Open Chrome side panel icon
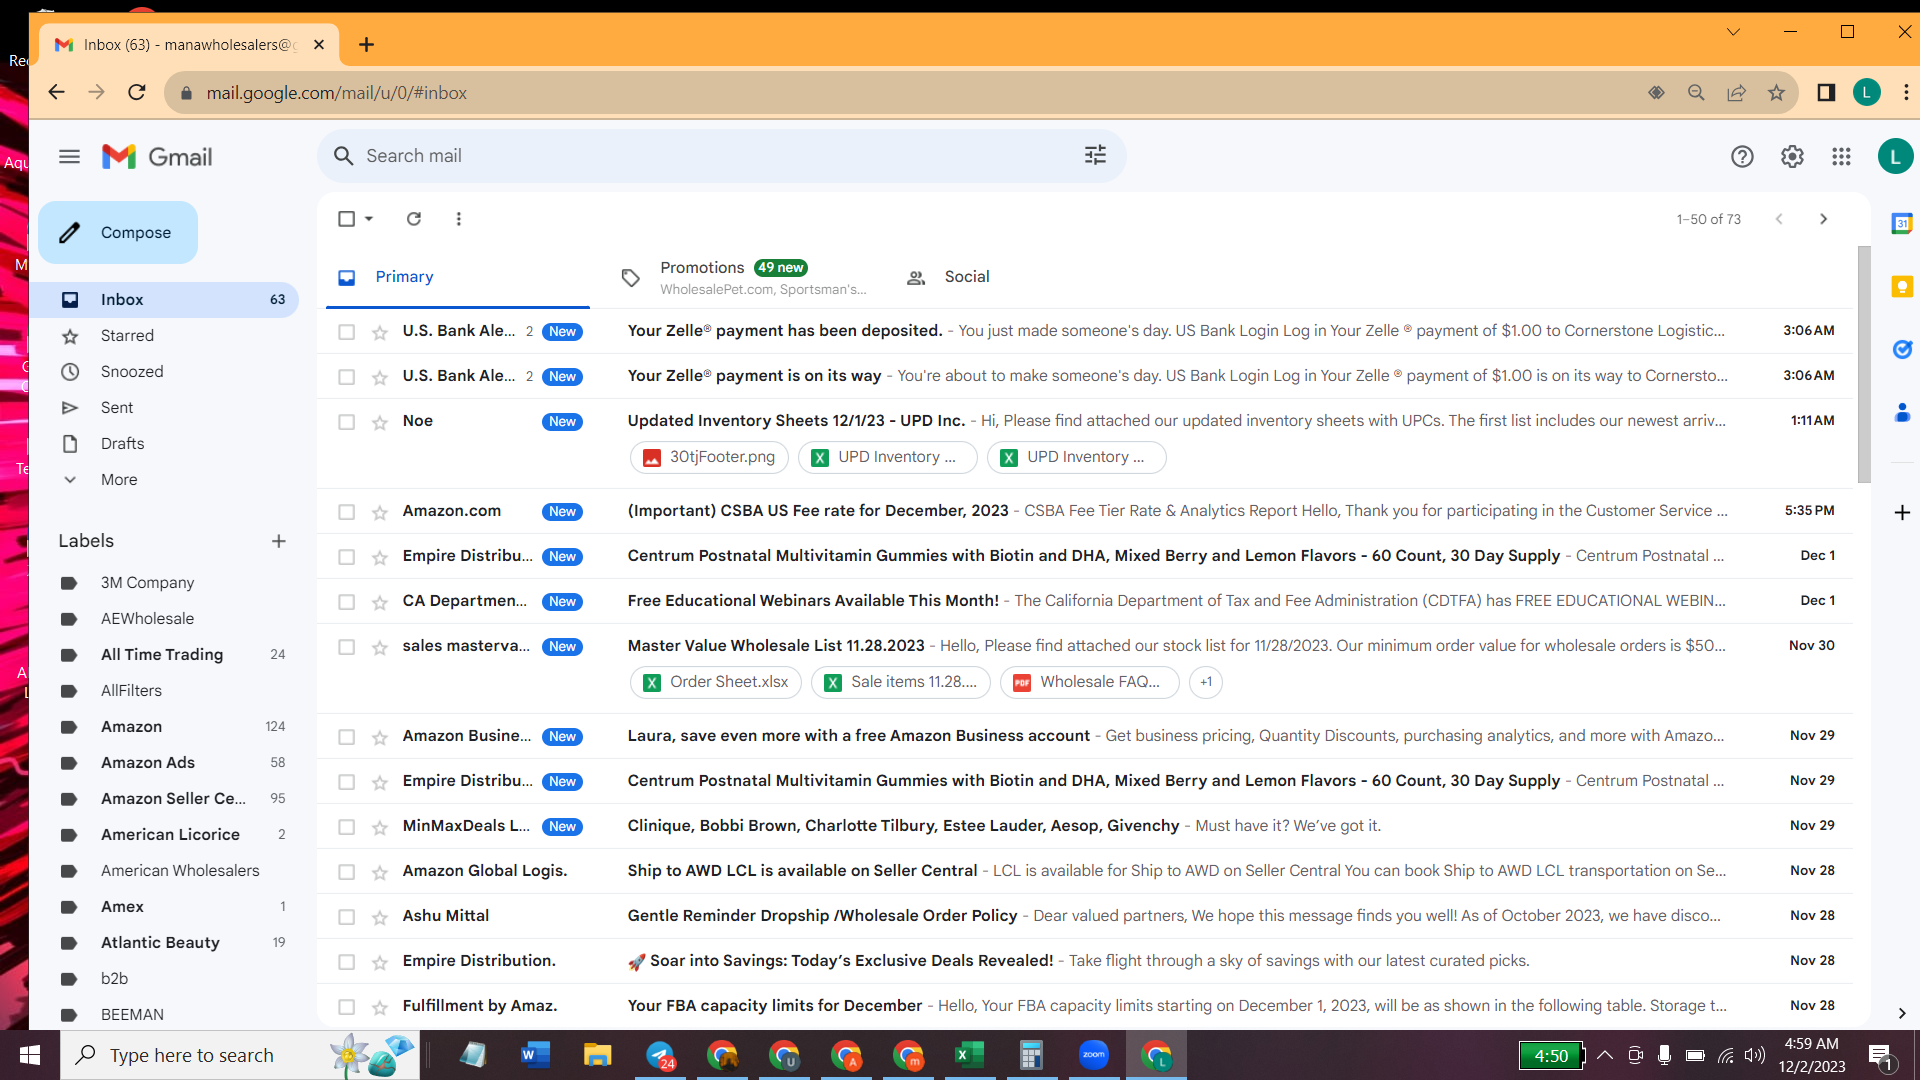Screen dimensions: 1920x1080 [x=1826, y=92]
